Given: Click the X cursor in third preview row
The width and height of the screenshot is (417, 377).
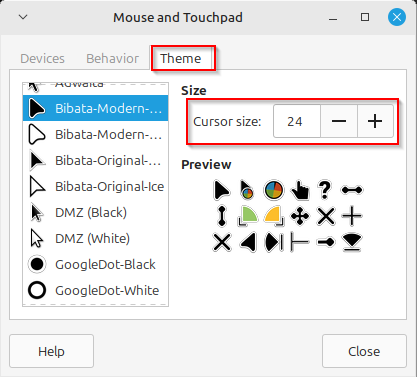Looking at the screenshot, I should pyautogui.click(x=222, y=242).
